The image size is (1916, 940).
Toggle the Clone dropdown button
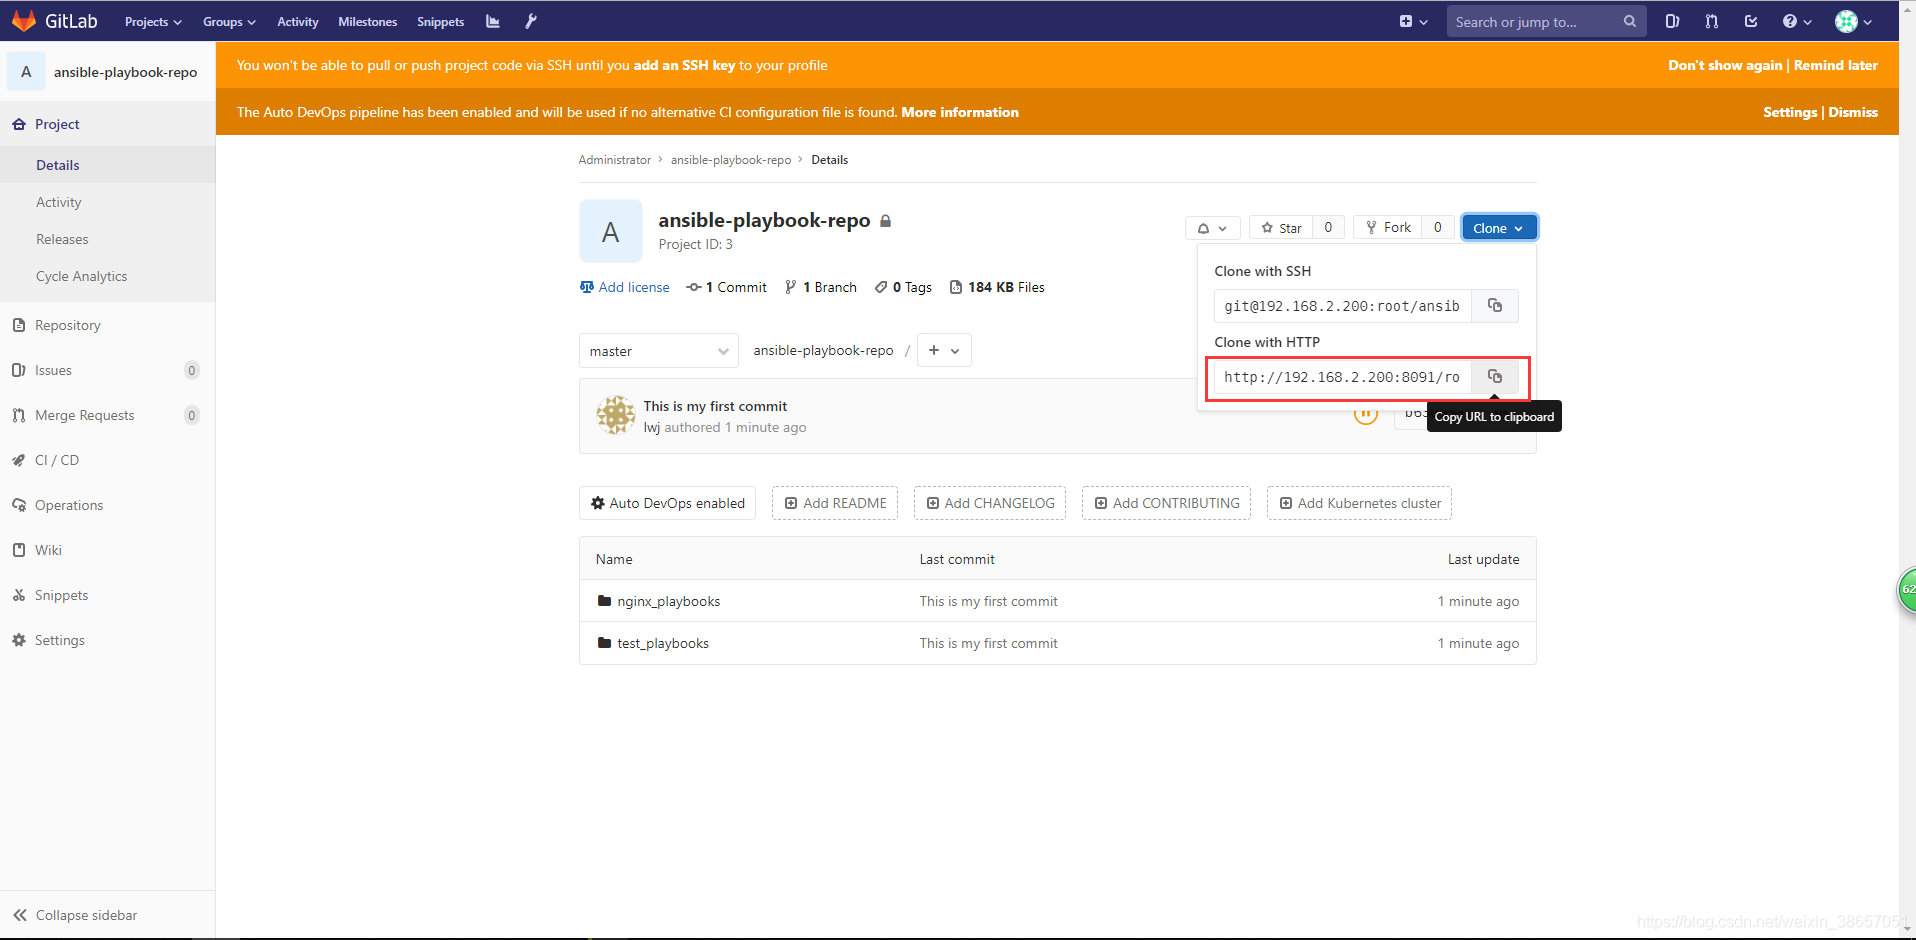[x=1499, y=228]
